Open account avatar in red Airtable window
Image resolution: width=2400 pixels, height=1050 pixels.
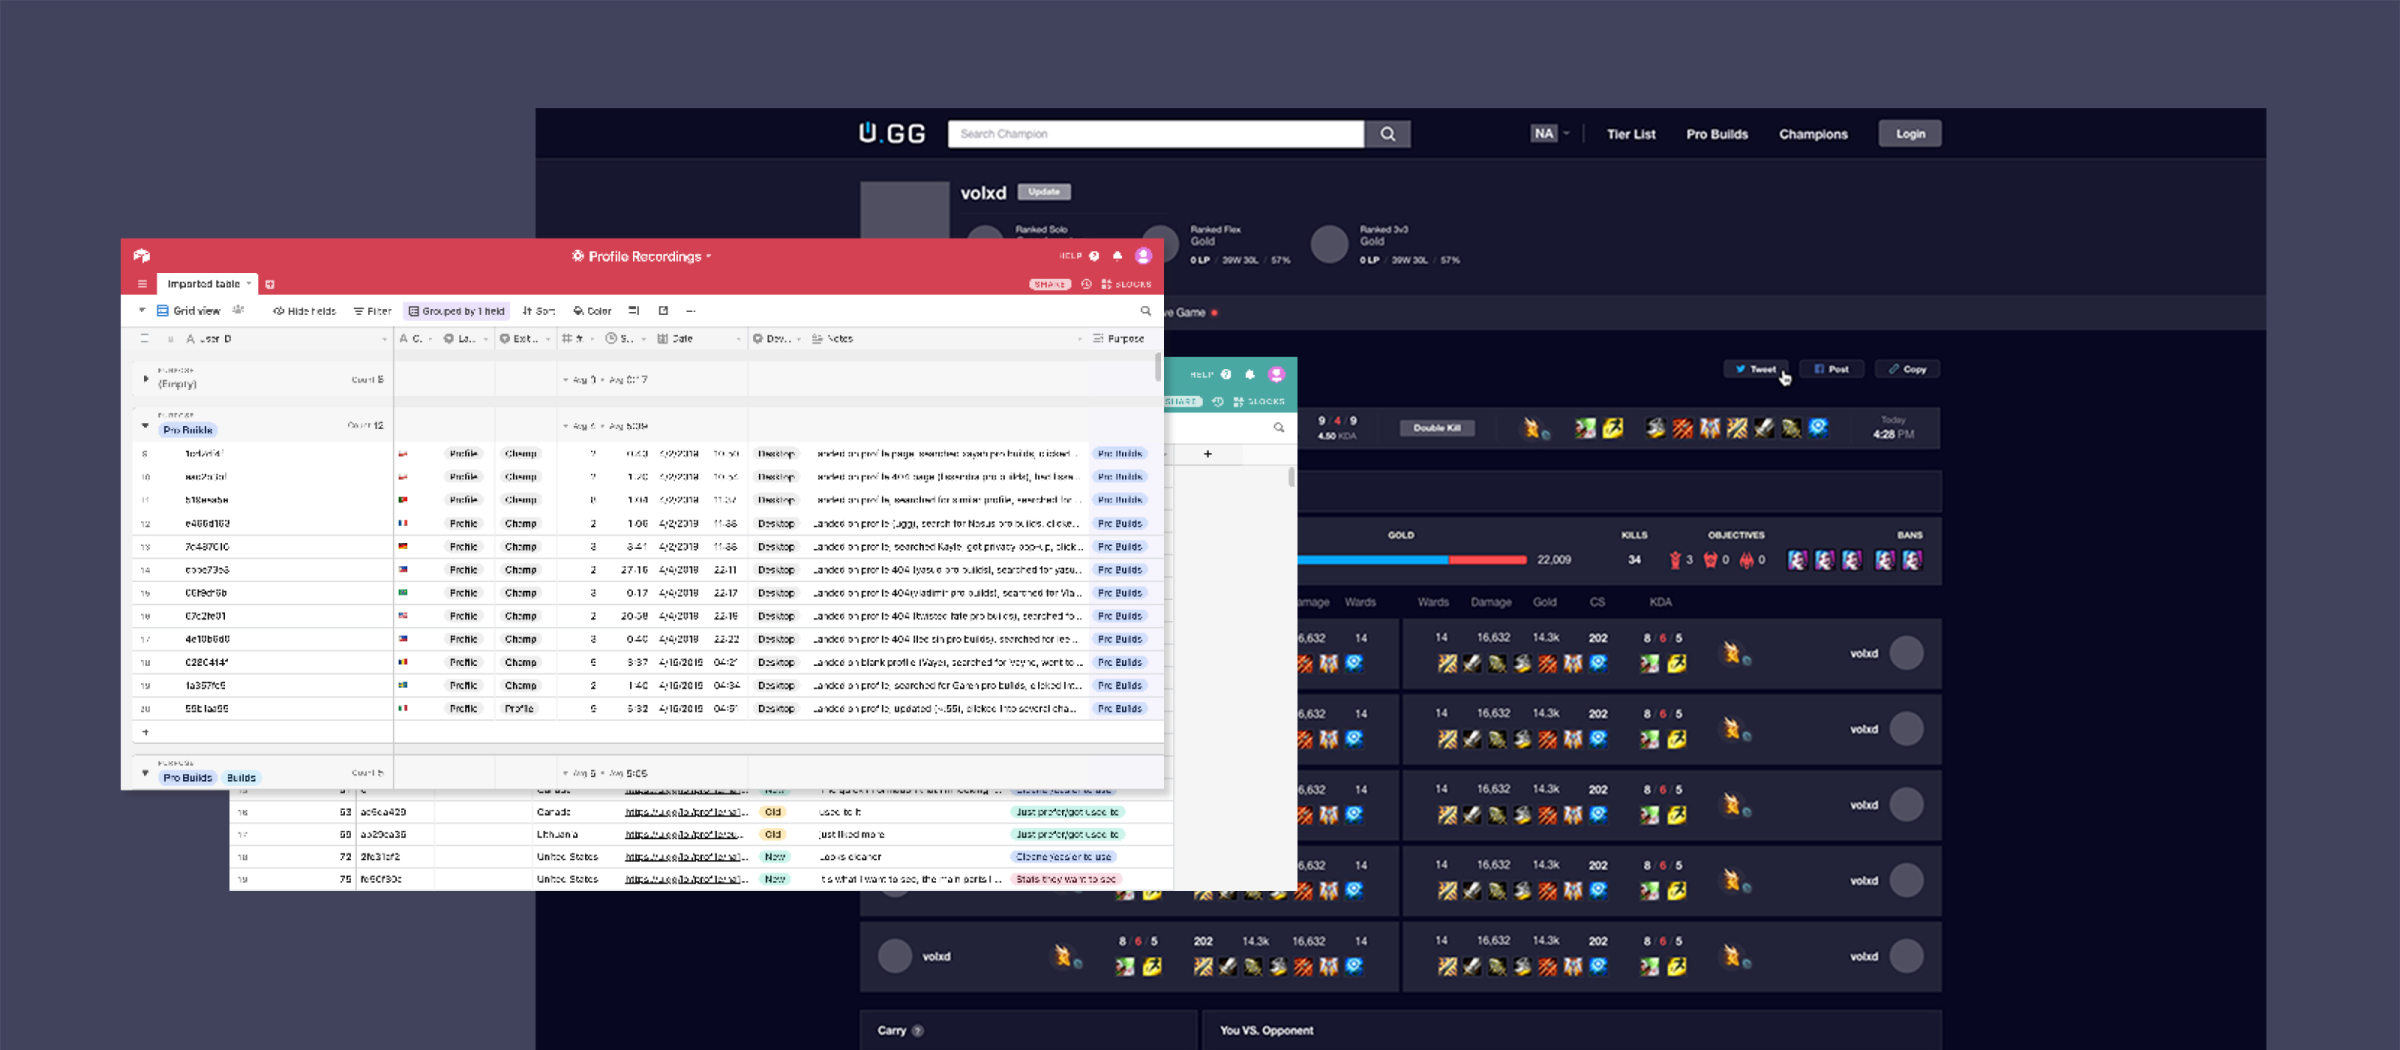1144,256
